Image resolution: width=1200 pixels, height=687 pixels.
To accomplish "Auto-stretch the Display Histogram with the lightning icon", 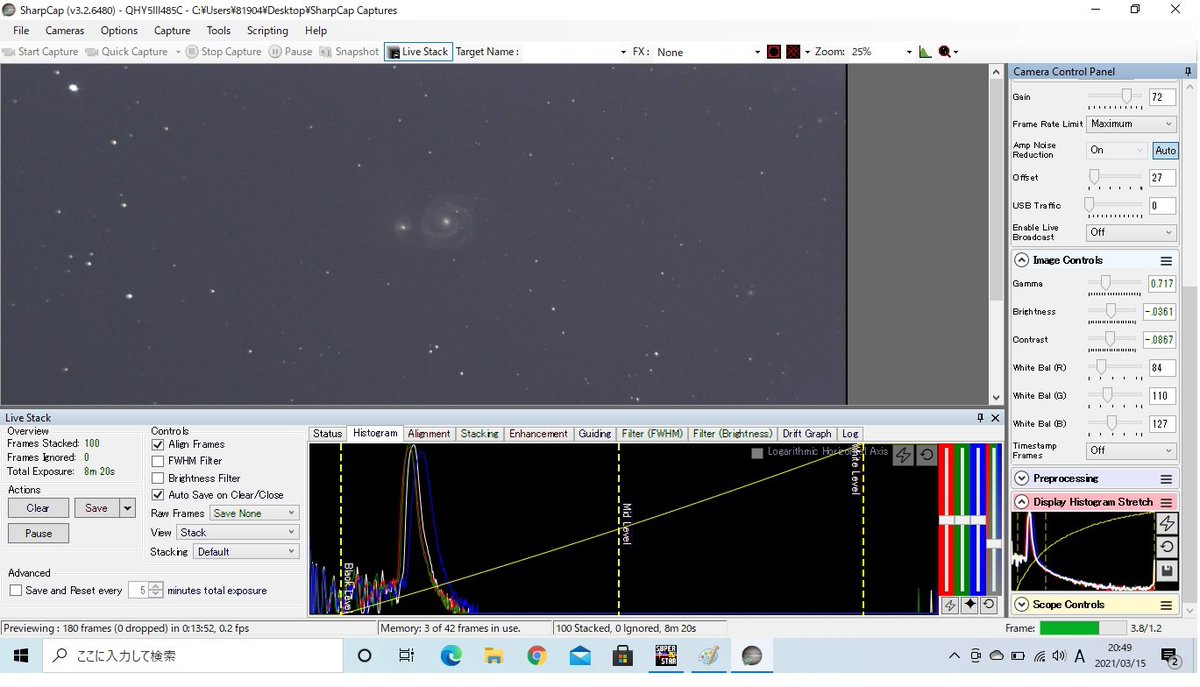I will click(x=1166, y=524).
